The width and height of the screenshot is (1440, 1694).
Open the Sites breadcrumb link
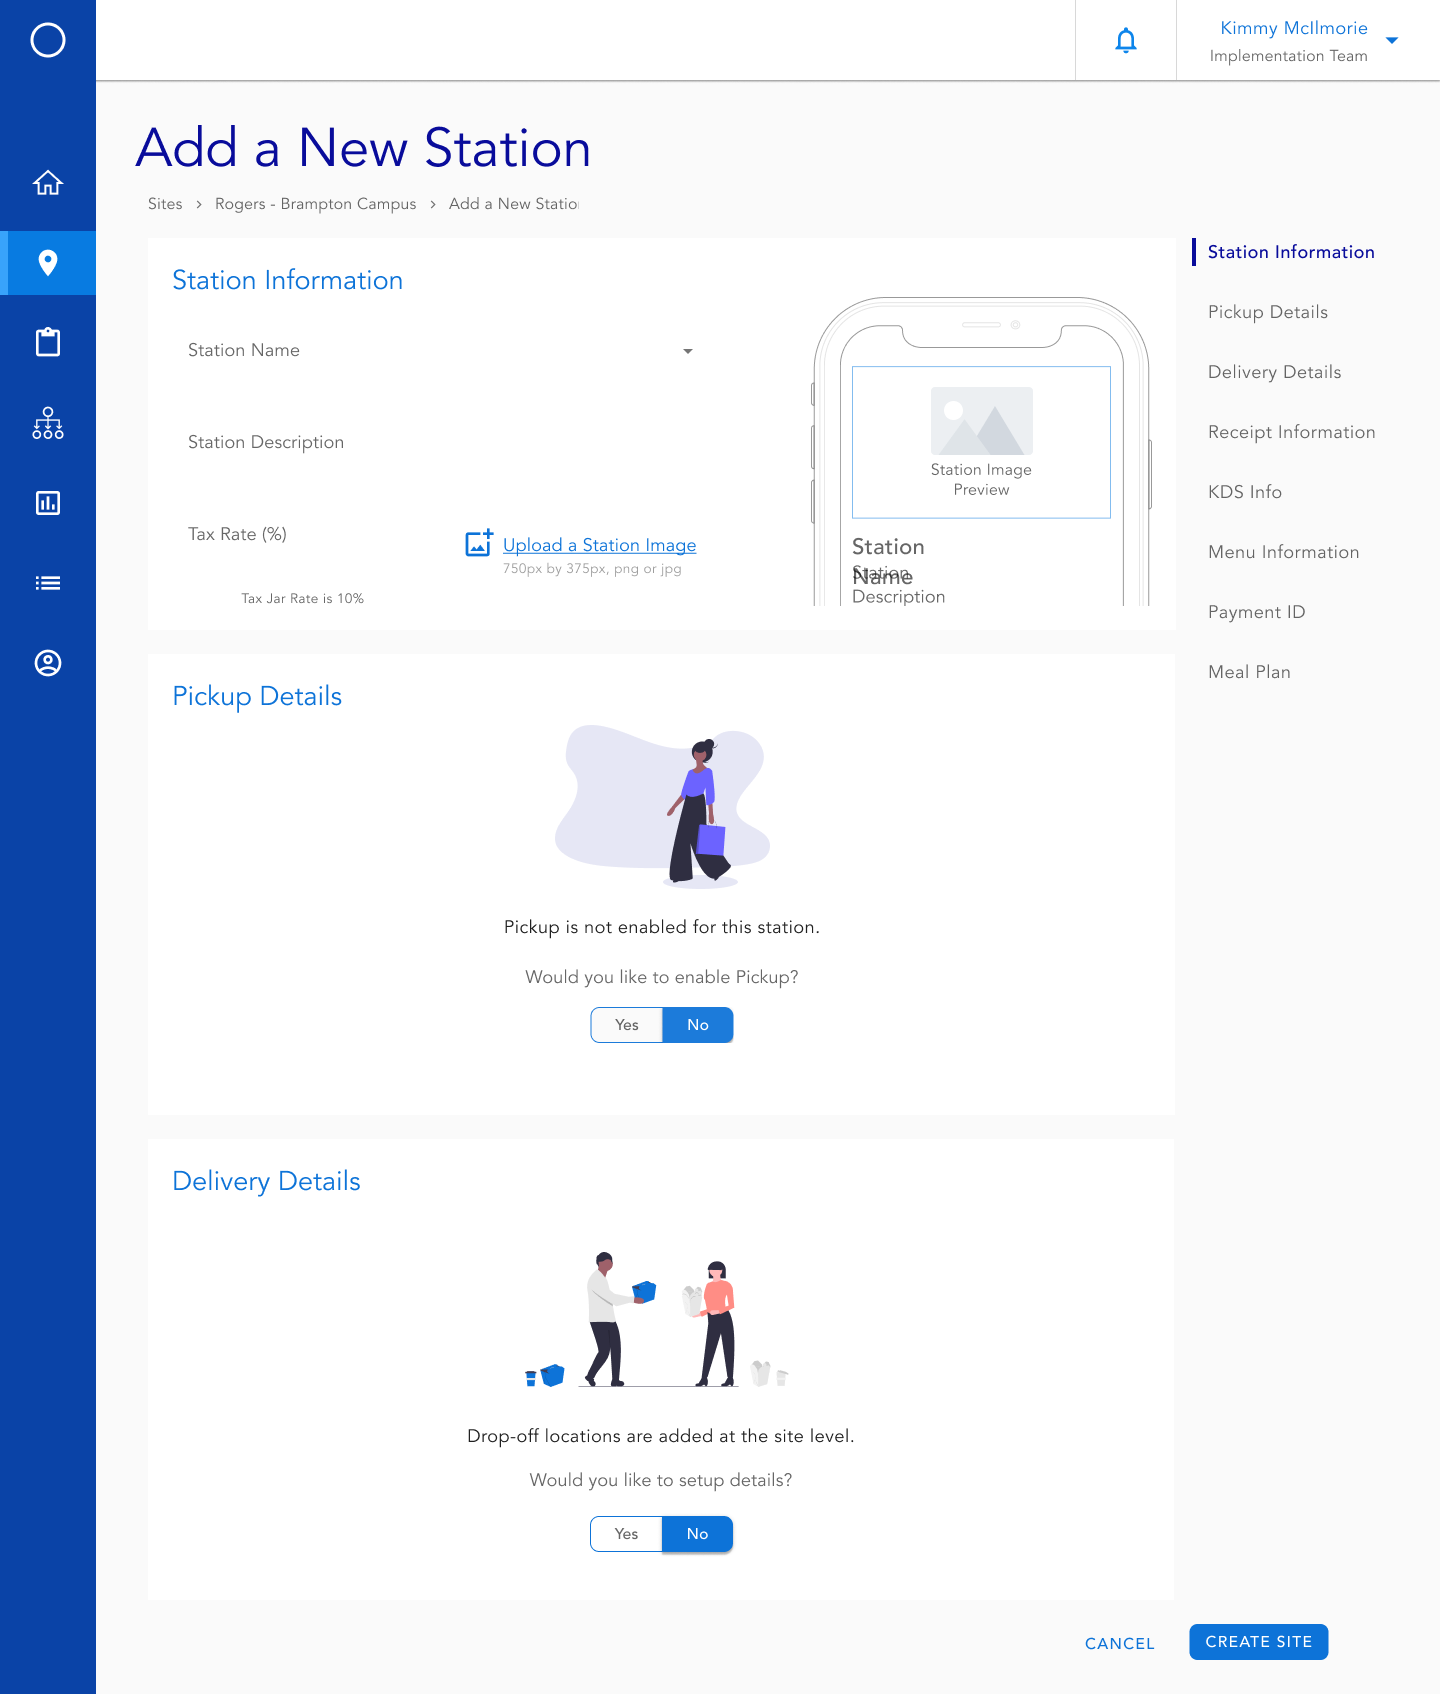165,204
